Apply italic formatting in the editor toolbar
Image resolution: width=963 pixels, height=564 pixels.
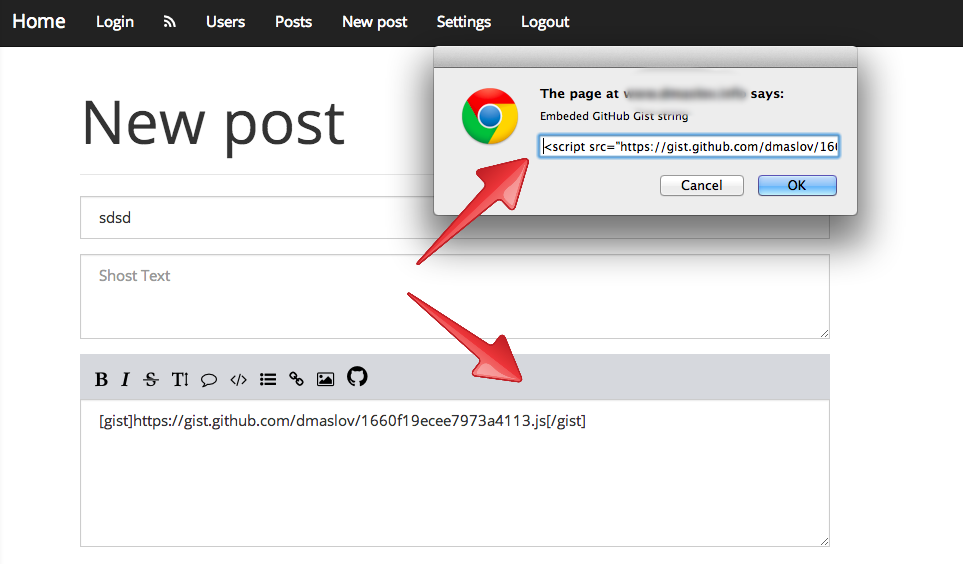(x=125, y=380)
